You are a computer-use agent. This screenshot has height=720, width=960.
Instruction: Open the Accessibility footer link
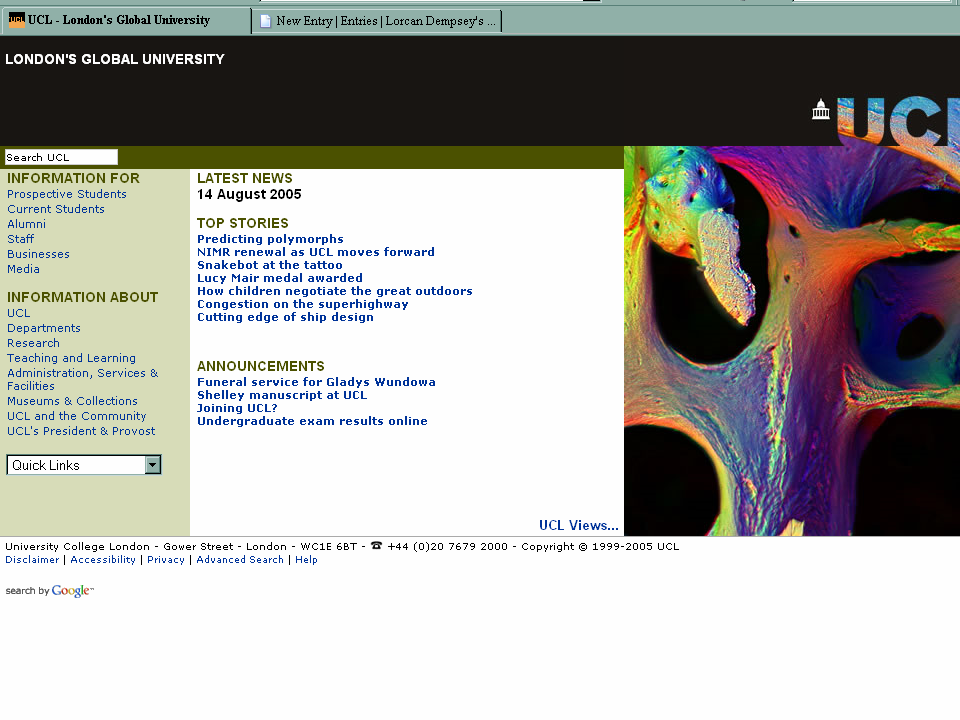pos(103,560)
